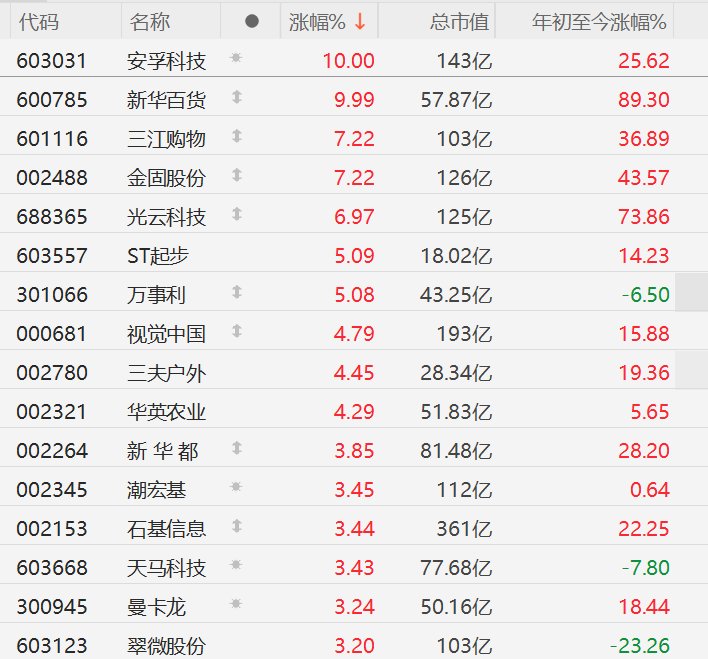Click the up-down arrow icon beside 万事利

tap(237, 293)
